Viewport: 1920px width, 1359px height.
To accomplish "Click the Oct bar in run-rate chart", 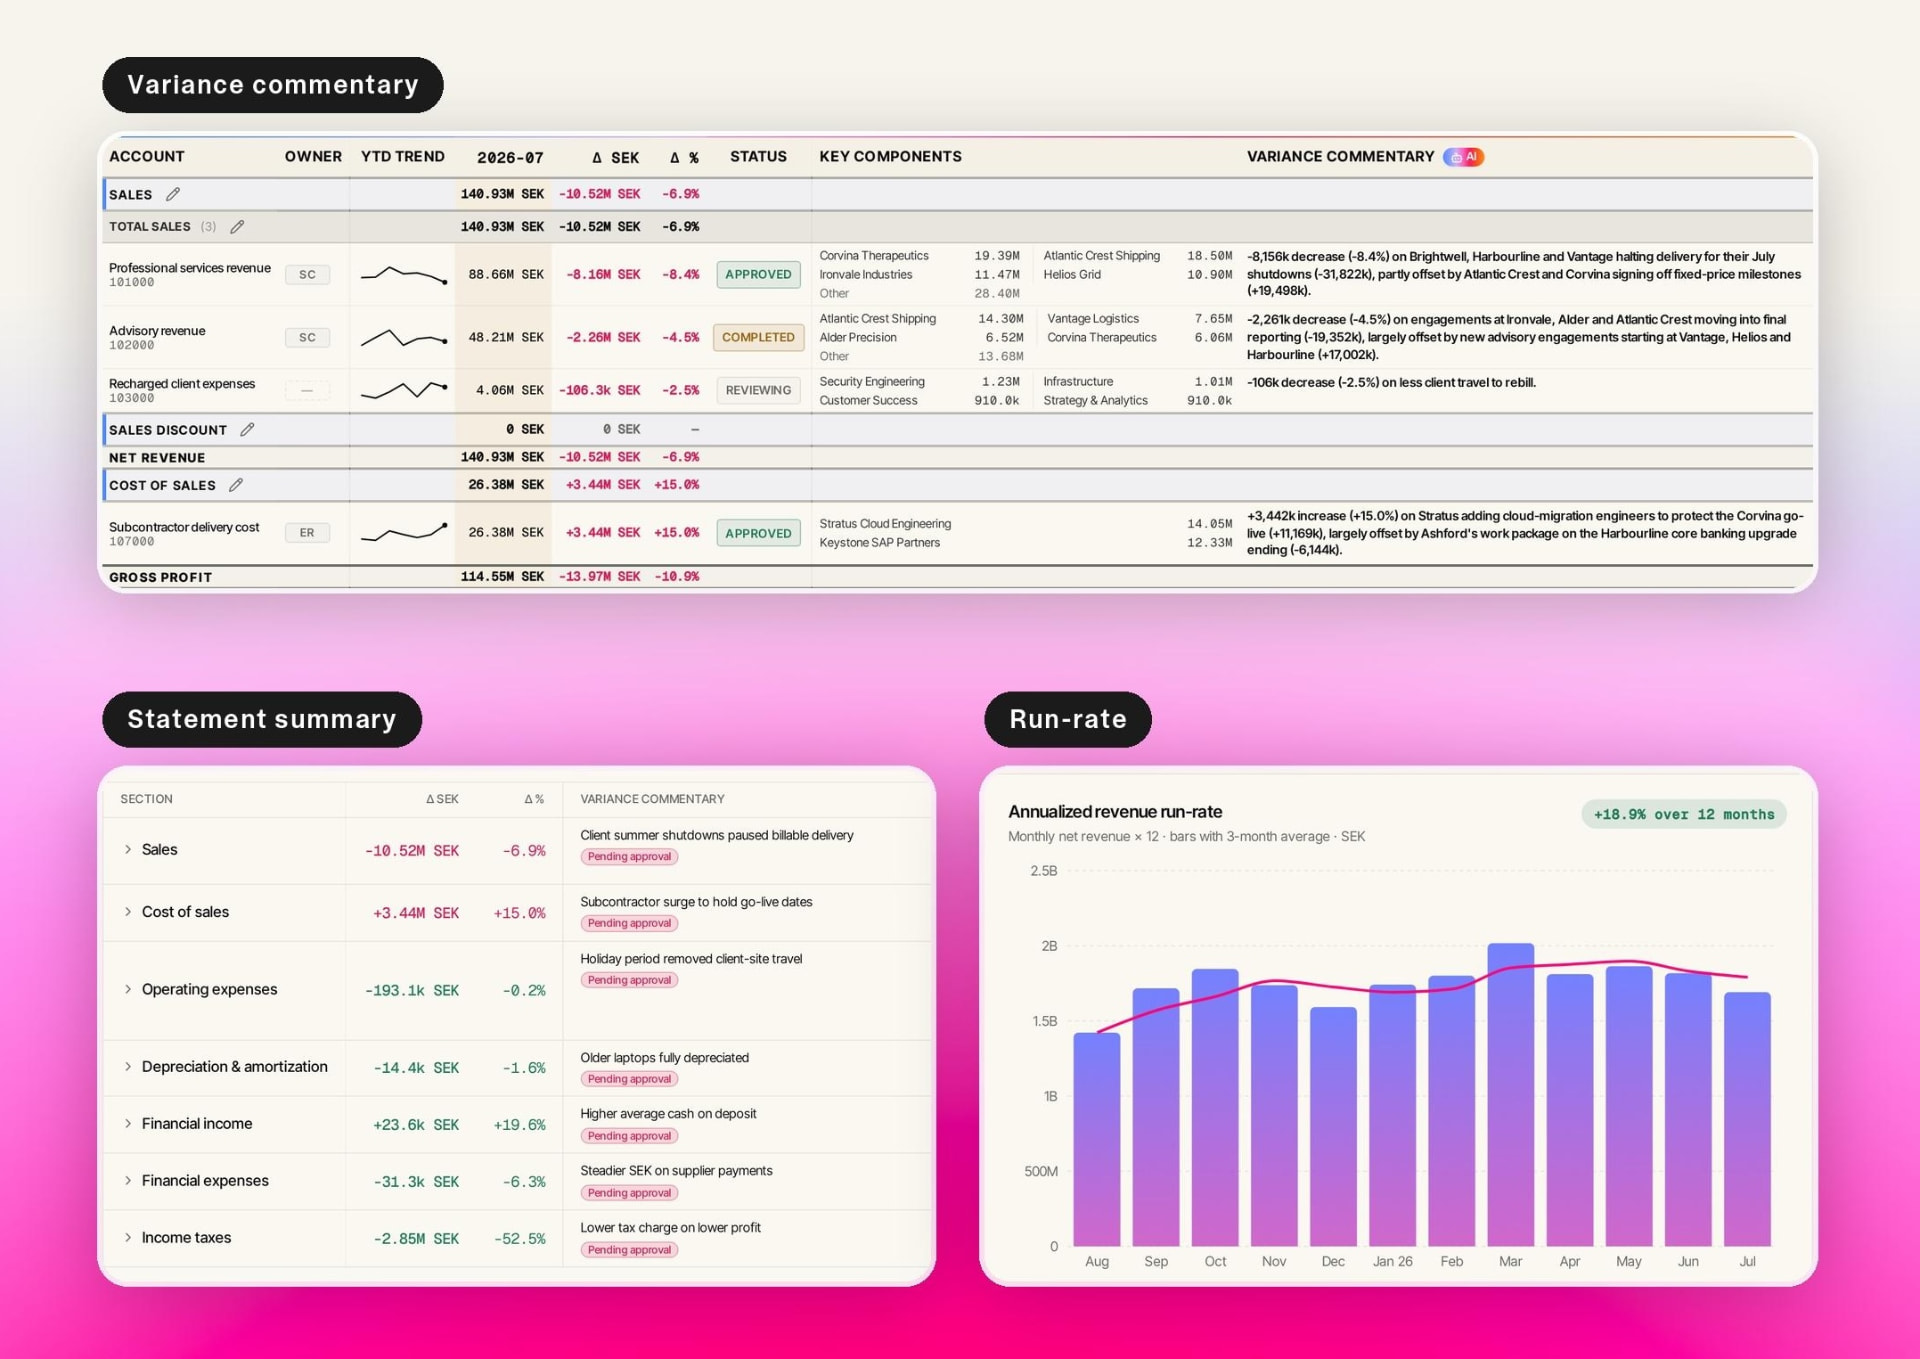I will tap(1215, 1107).
